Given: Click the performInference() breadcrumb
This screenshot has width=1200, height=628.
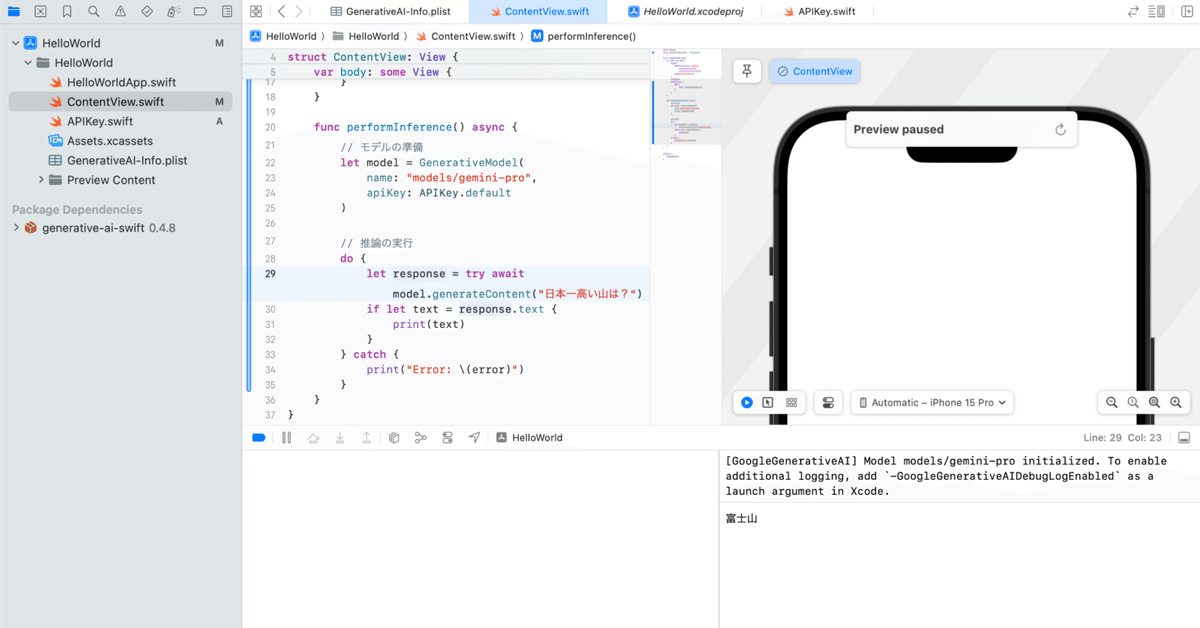Looking at the screenshot, I should [x=583, y=36].
